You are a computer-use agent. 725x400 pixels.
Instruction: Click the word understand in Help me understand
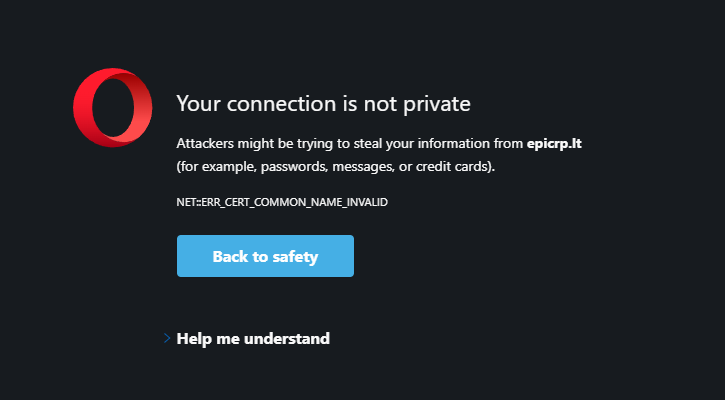coord(287,338)
